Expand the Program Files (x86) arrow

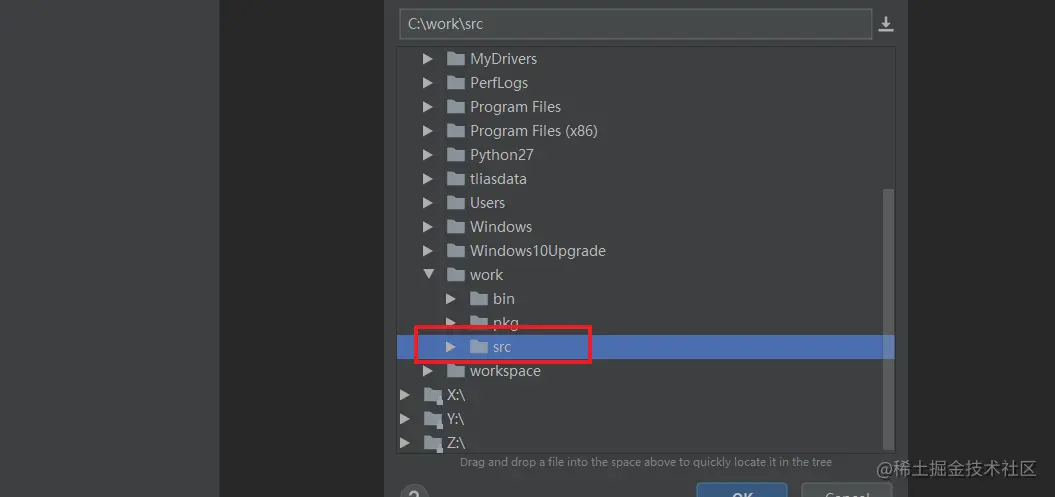pyautogui.click(x=427, y=131)
